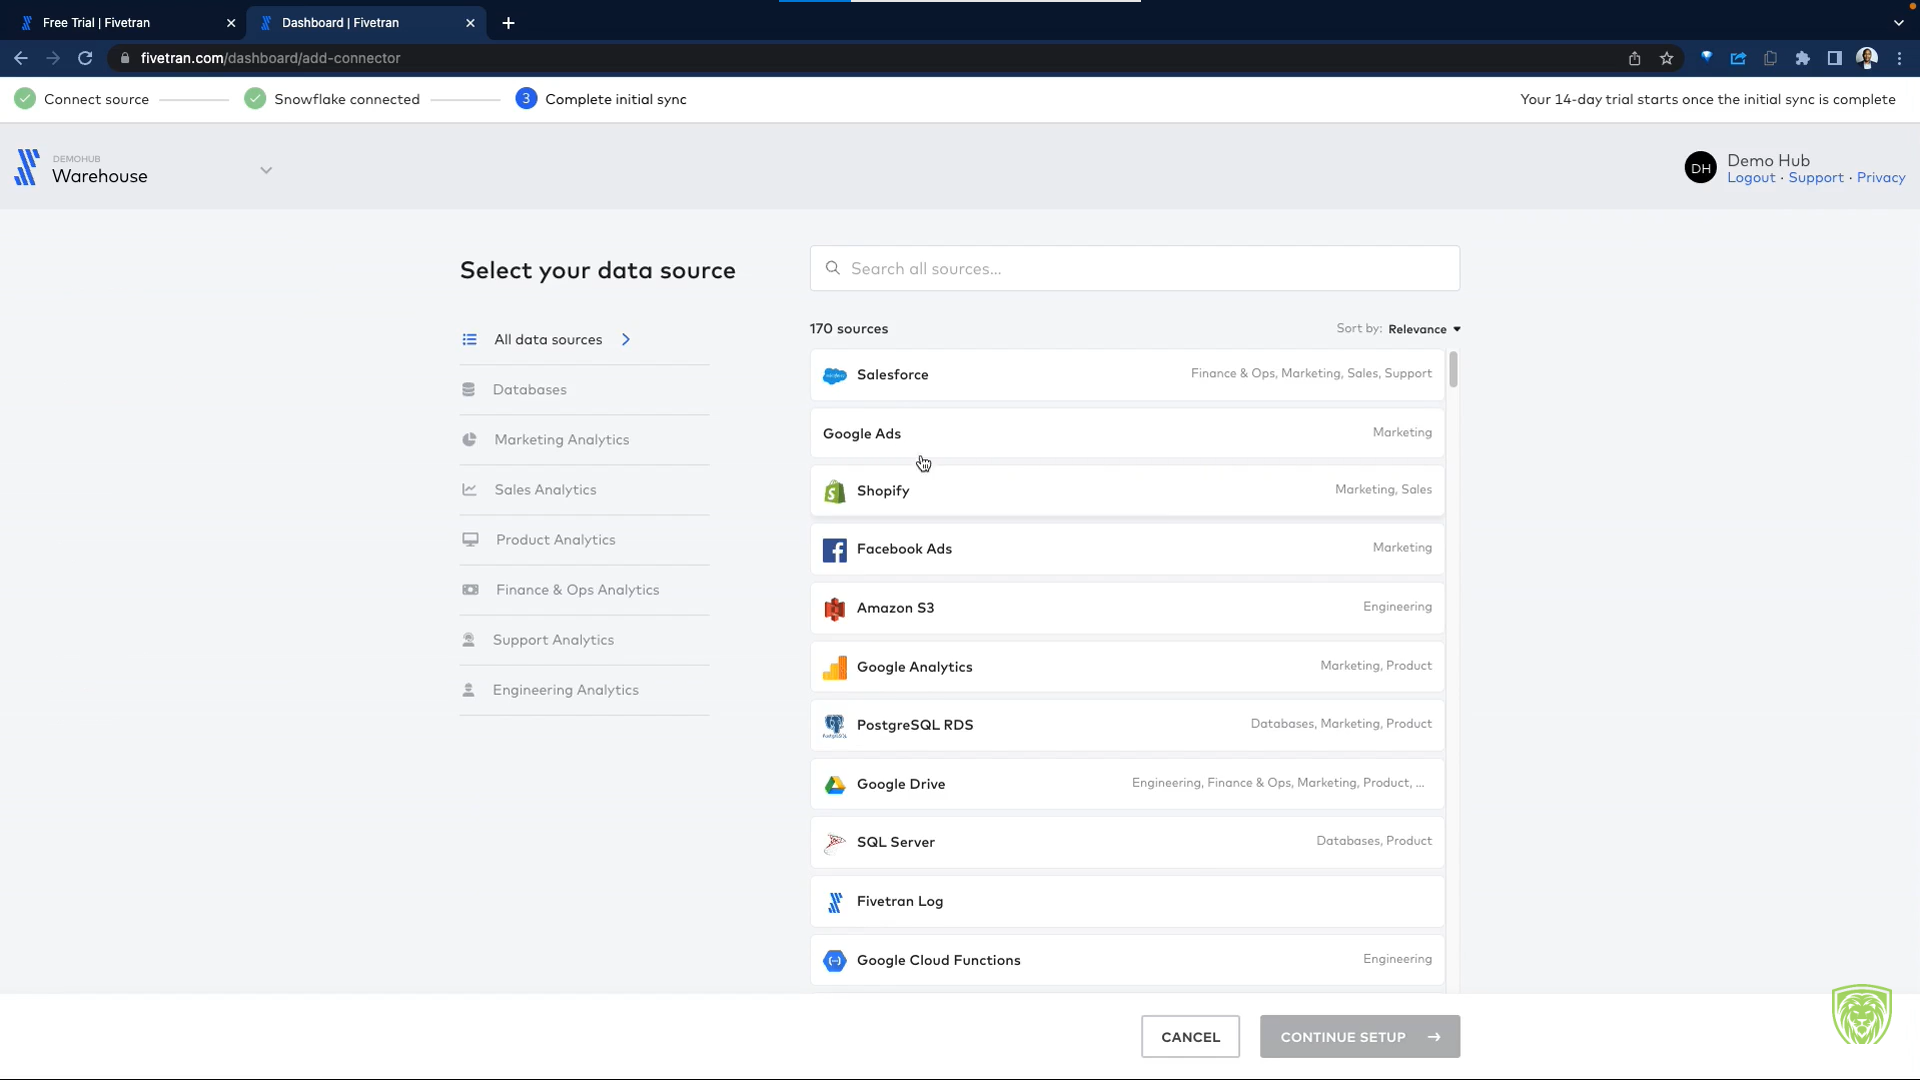The height and width of the screenshot is (1080, 1920).
Task: Open the Sort by Relevance dropdown
Action: 1424,329
